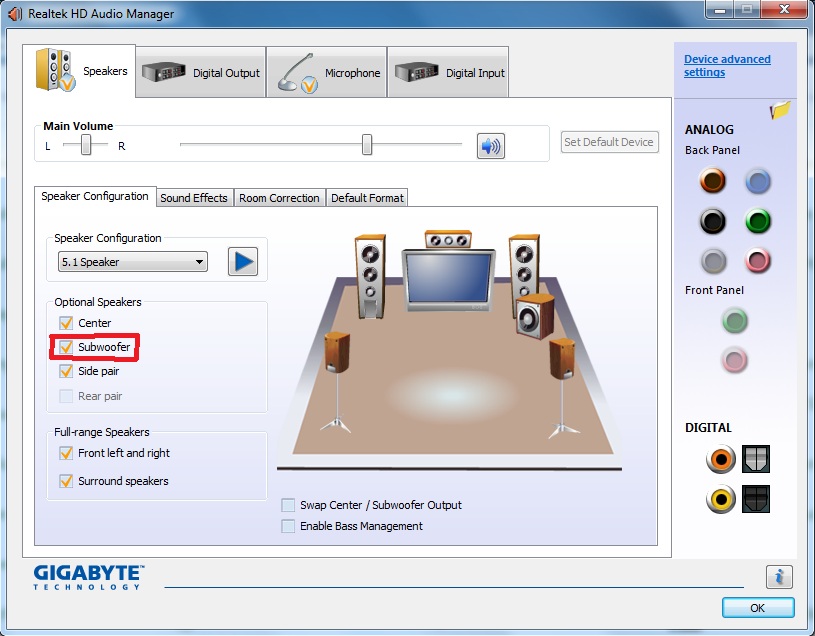The height and width of the screenshot is (636, 815).
Task: Enable Bass Management checkbox
Action: [288, 526]
